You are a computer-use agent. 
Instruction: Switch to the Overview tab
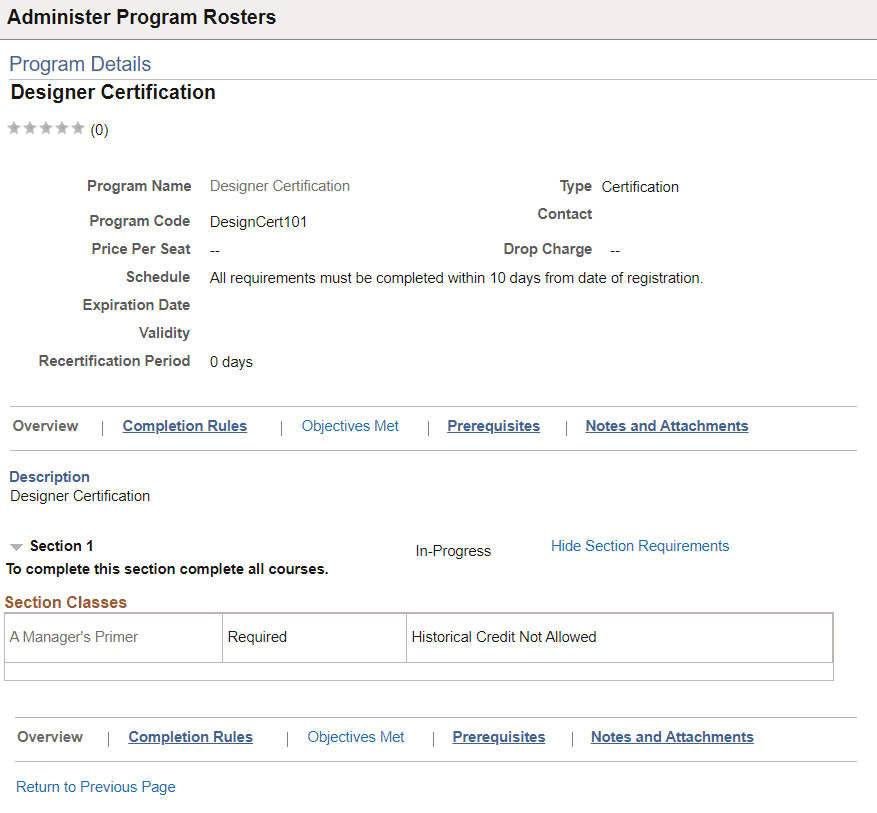(x=45, y=425)
